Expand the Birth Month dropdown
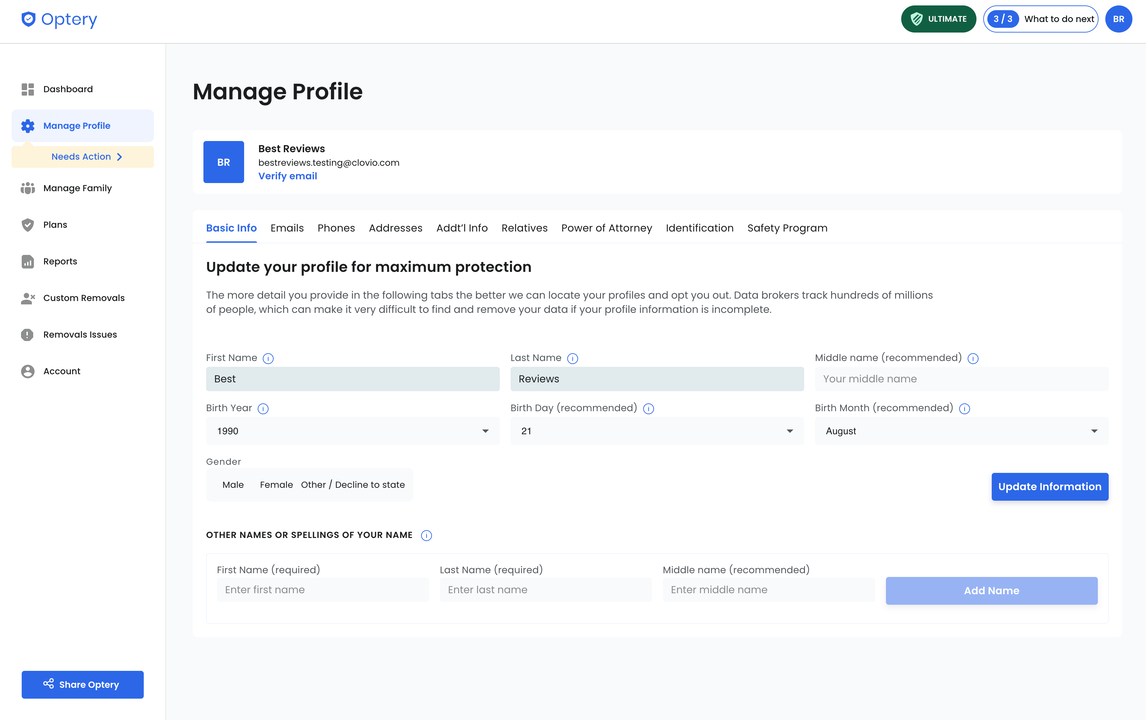The height and width of the screenshot is (720, 1146). 961,431
